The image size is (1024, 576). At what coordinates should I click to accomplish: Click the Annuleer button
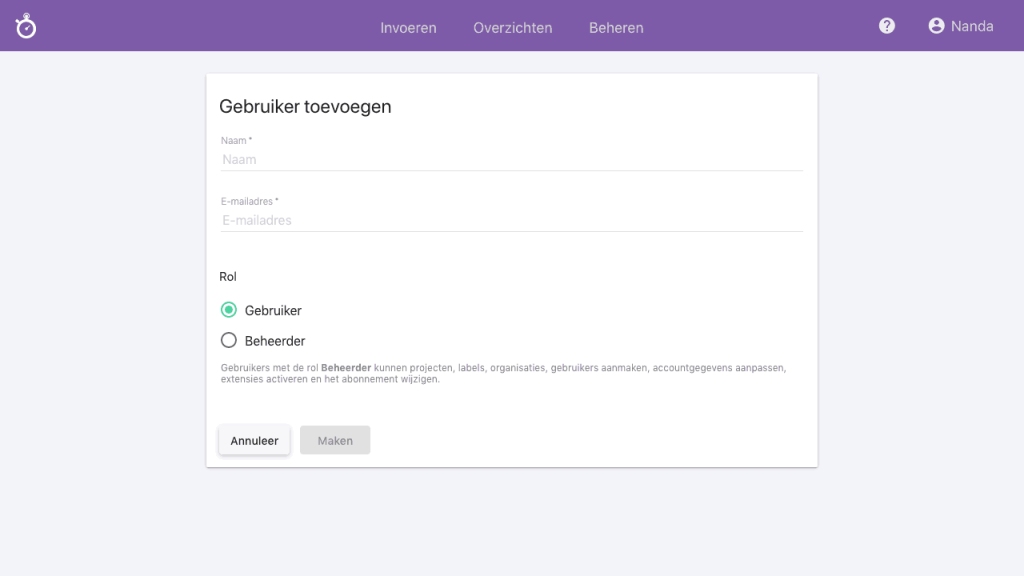coord(254,440)
